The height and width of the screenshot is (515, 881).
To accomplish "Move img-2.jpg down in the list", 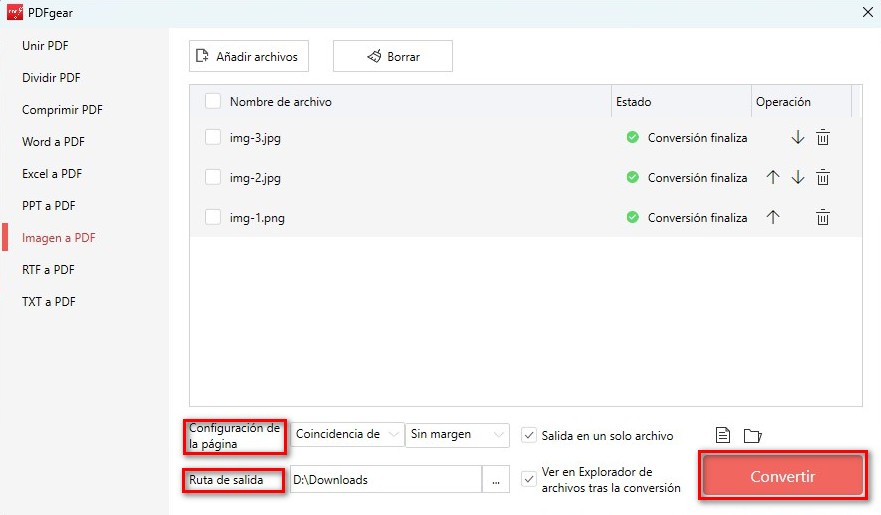I will (x=797, y=177).
